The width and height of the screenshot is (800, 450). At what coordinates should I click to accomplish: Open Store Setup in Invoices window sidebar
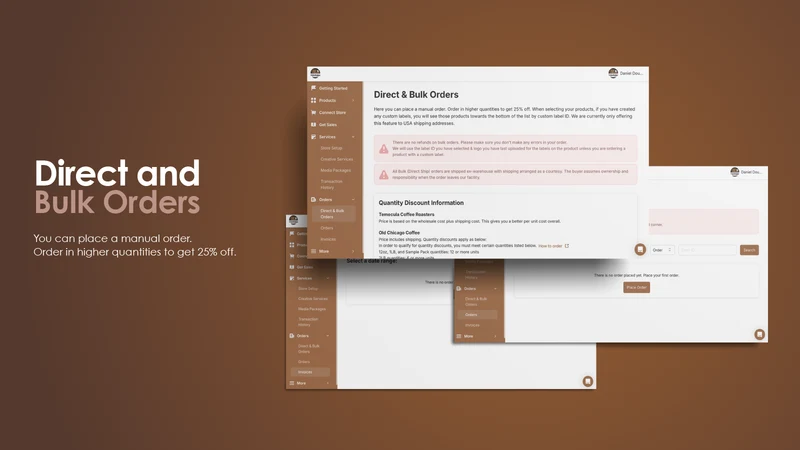tap(308, 289)
